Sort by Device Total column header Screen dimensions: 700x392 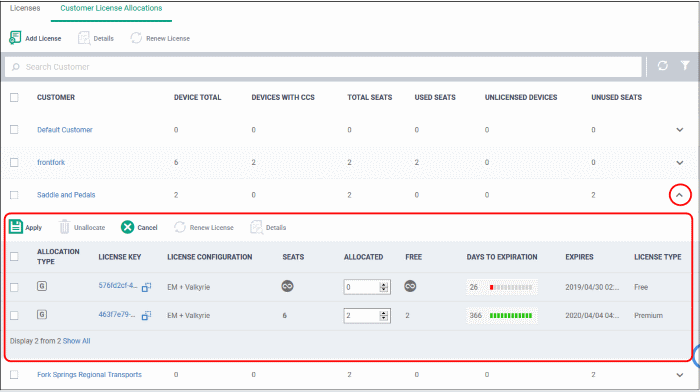tap(197, 97)
